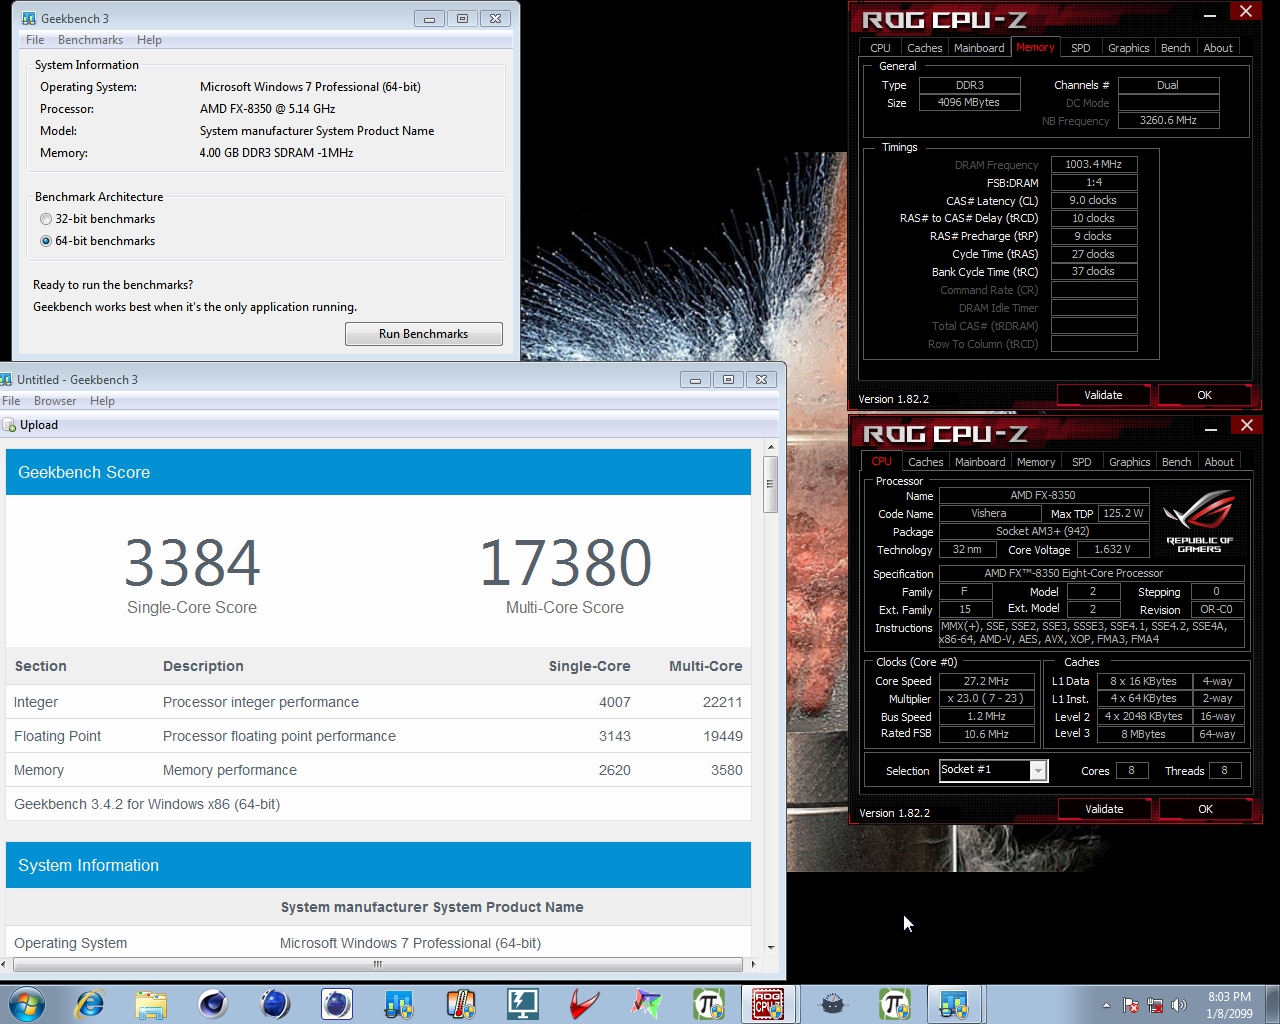Open Mainboard tab in lower CPU-Z window

980,462
